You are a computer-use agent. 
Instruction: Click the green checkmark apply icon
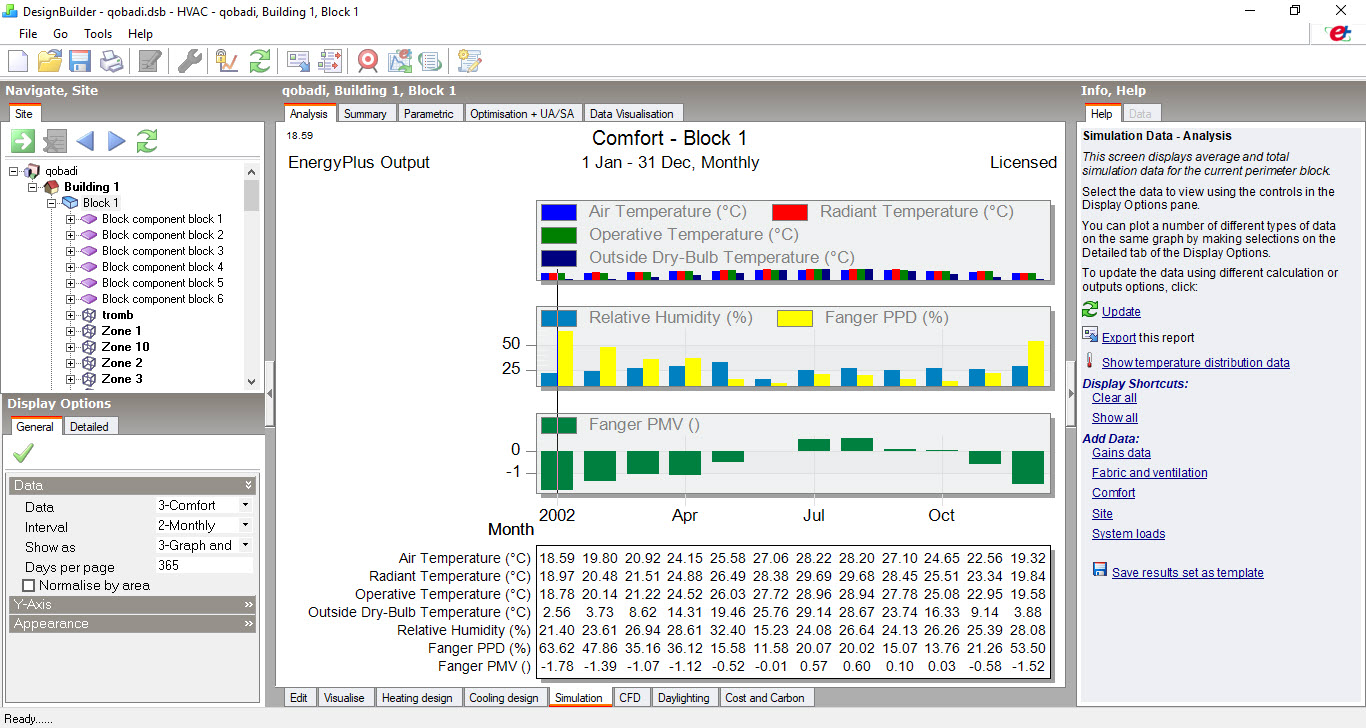[23, 453]
